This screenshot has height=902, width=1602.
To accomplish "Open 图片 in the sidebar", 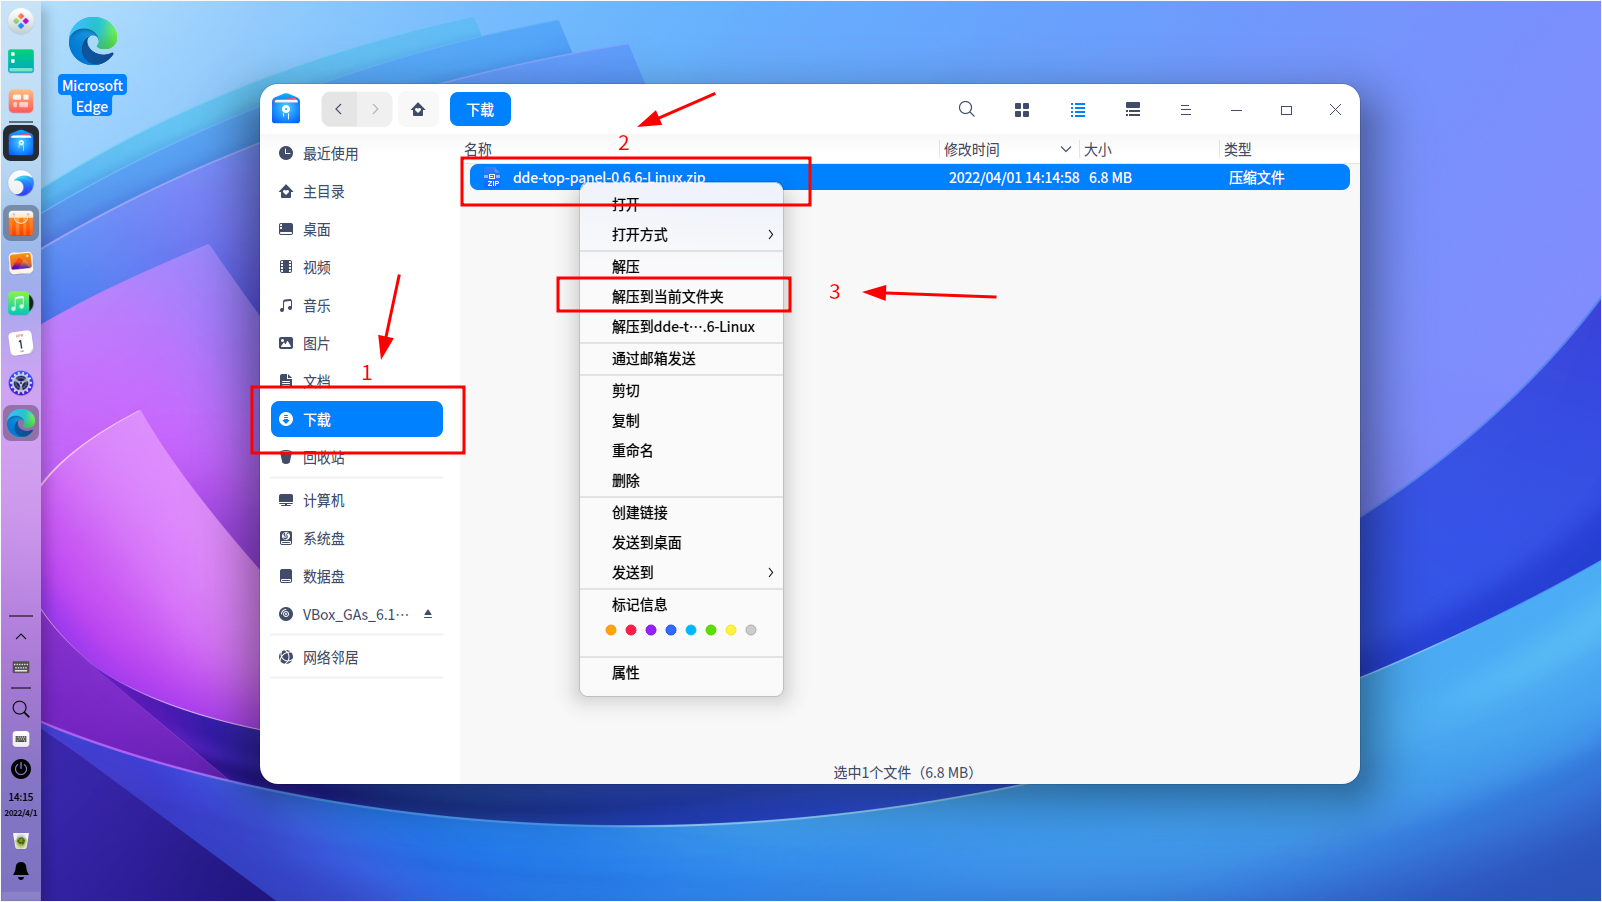I will [357, 344].
